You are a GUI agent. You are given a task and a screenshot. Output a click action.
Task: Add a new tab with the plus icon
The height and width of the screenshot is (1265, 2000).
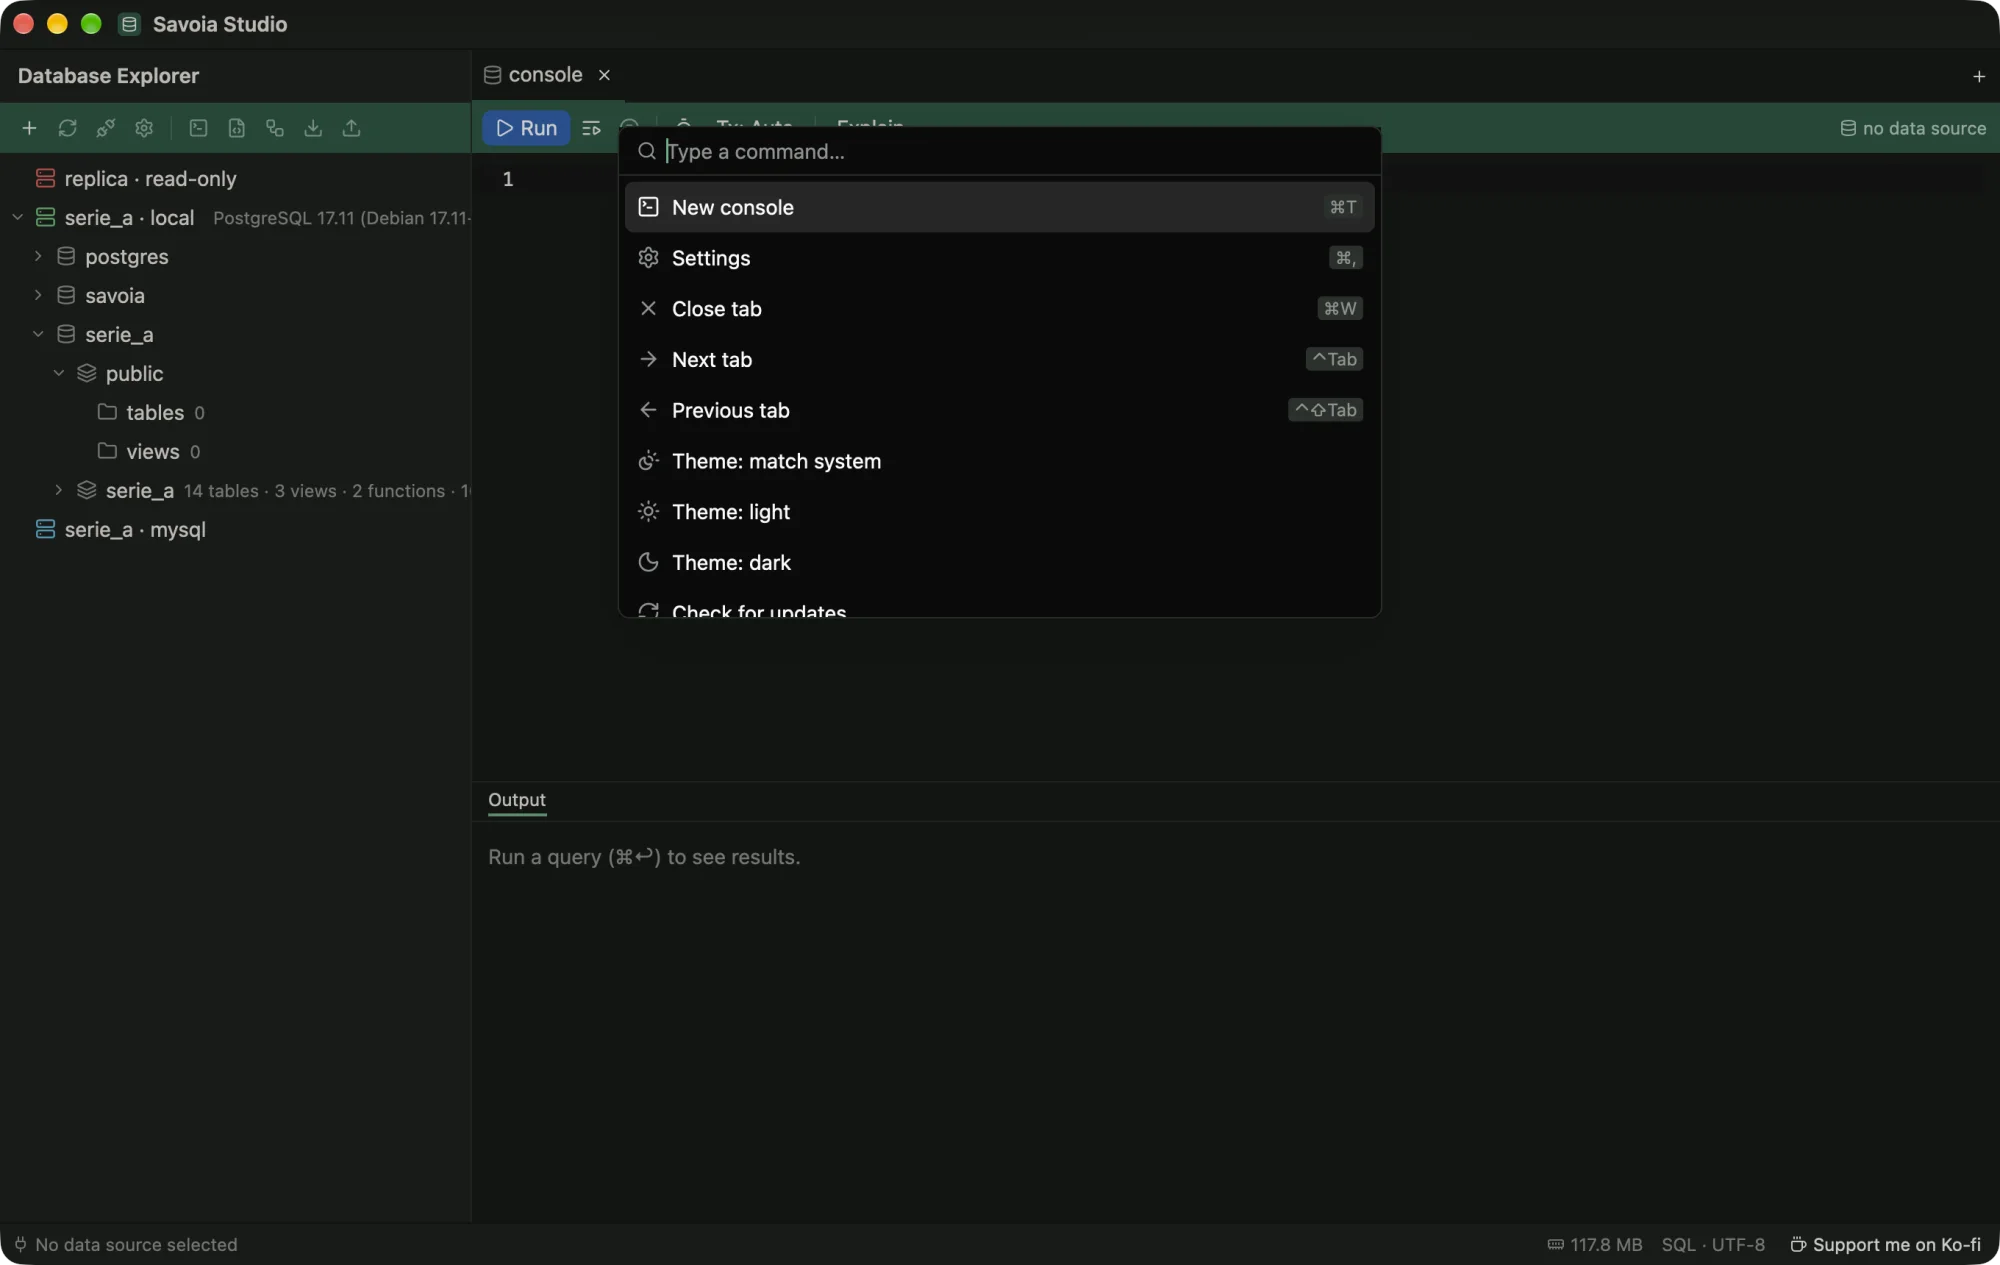click(1978, 76)
